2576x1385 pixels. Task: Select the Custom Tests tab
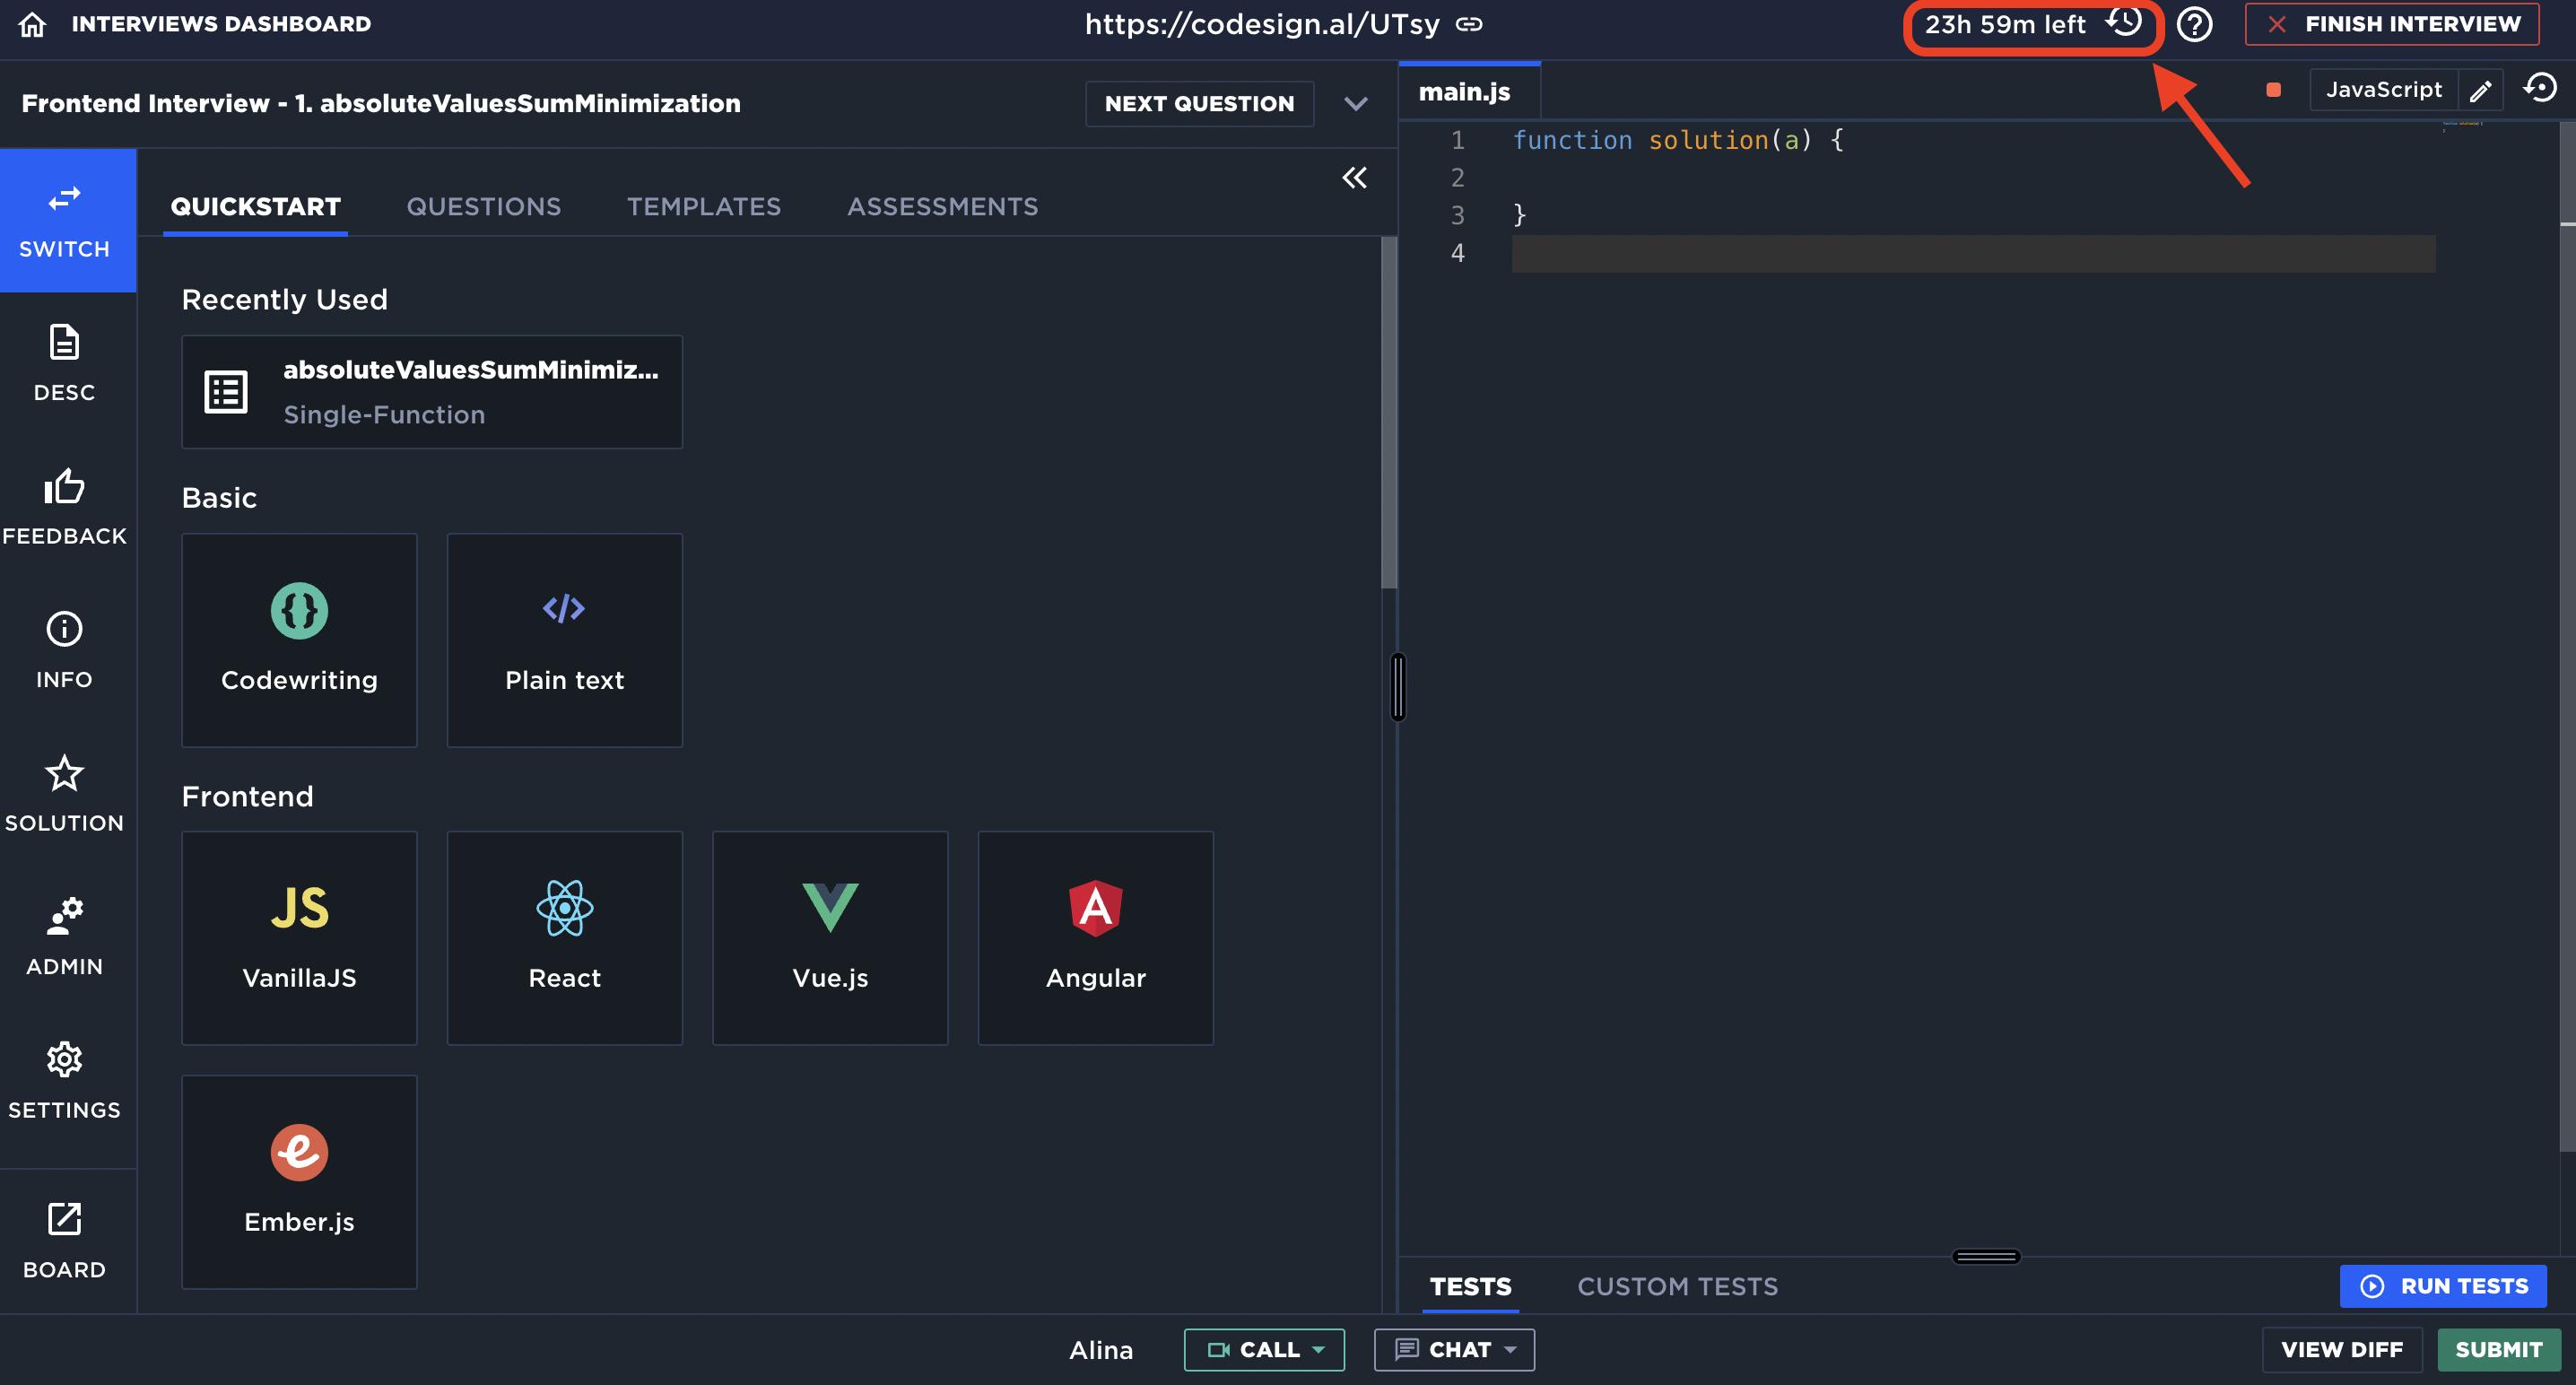(x=1677, y=1287)
